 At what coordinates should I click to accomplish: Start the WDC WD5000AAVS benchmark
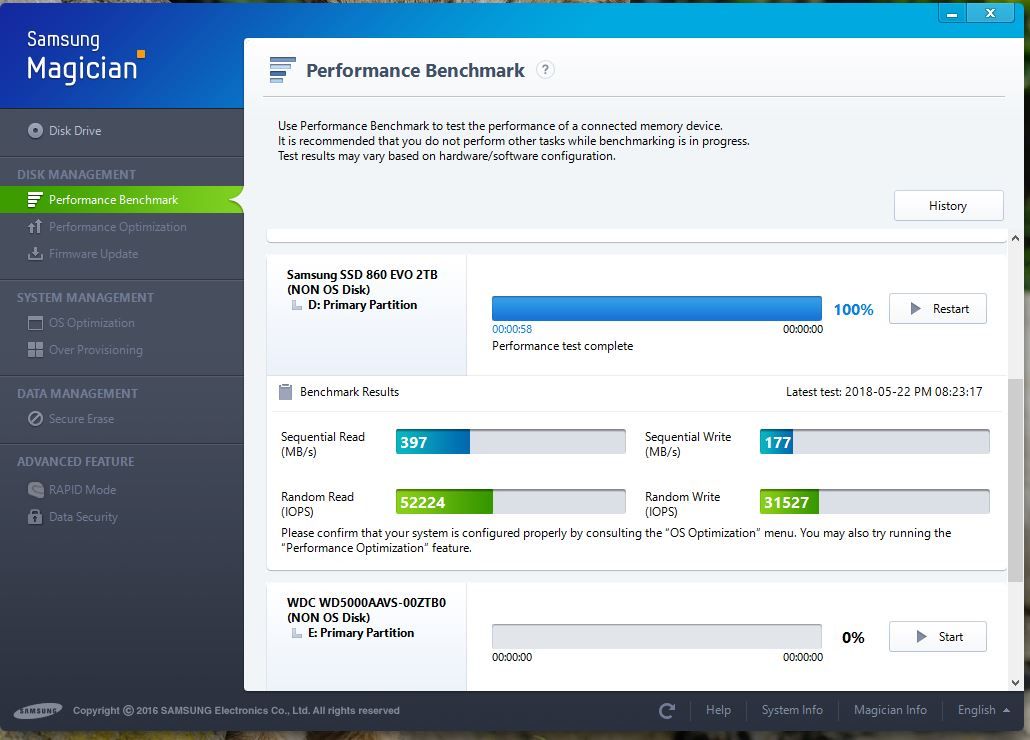pyautogui.click(x=937, y=636)
